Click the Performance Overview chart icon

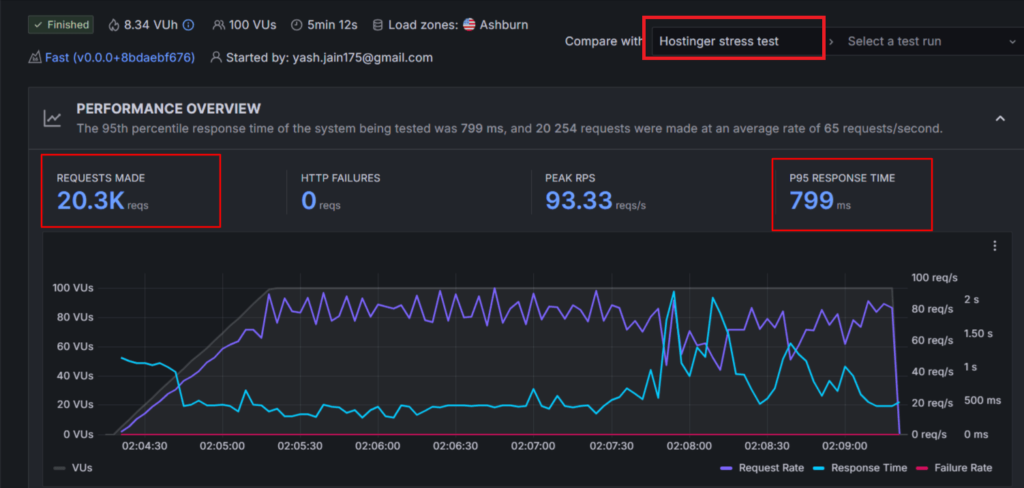(52, 119)
